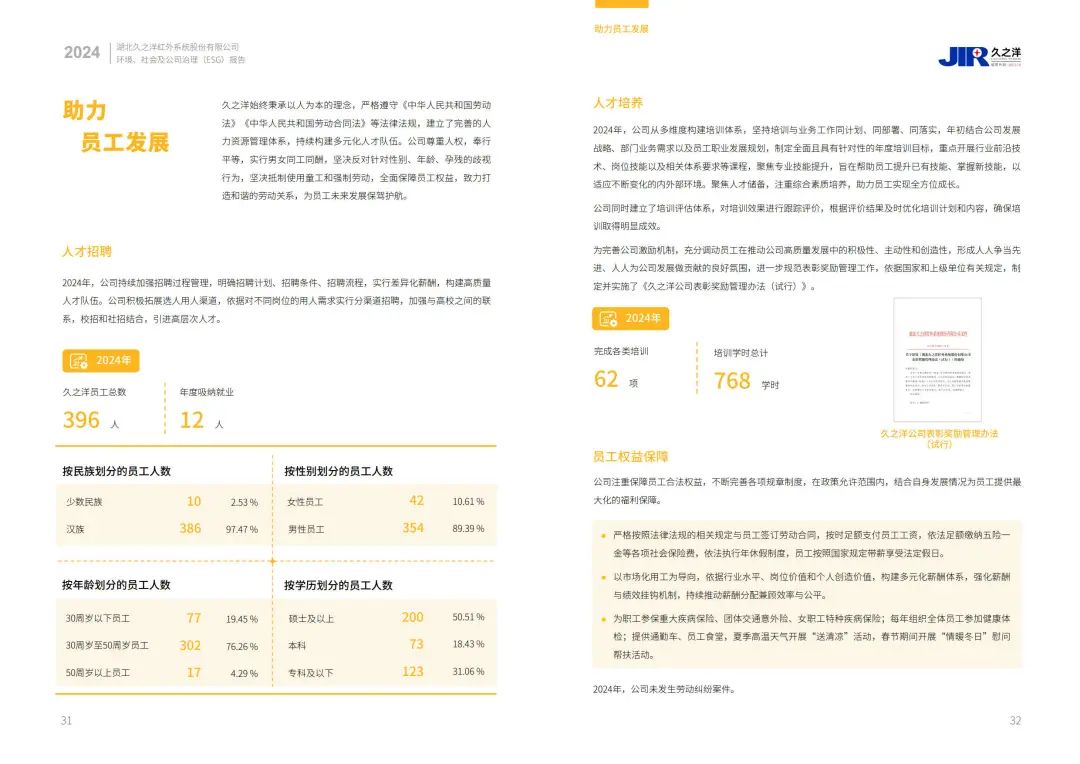The image size is (1080, 764).
Task: Click page number 32
Action: coord(1015,721)
